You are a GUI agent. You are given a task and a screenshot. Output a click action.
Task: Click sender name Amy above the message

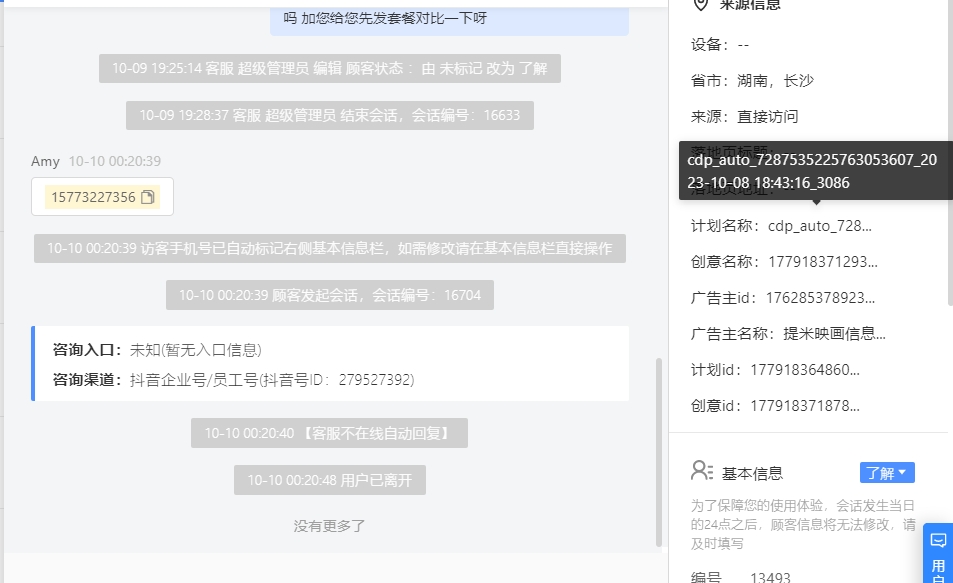46,161
